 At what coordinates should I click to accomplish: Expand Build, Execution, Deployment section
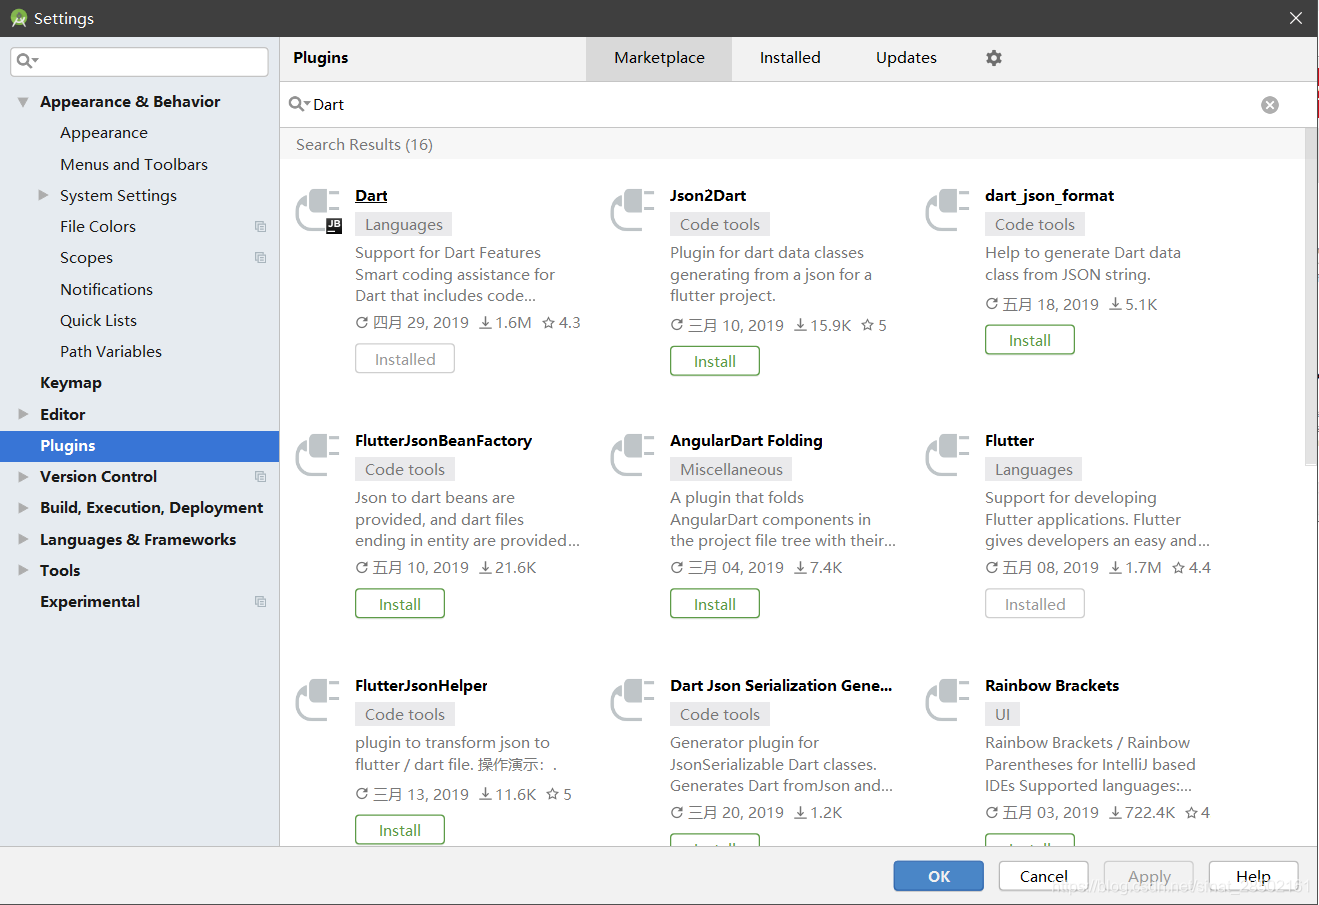[x=23, y=508]
